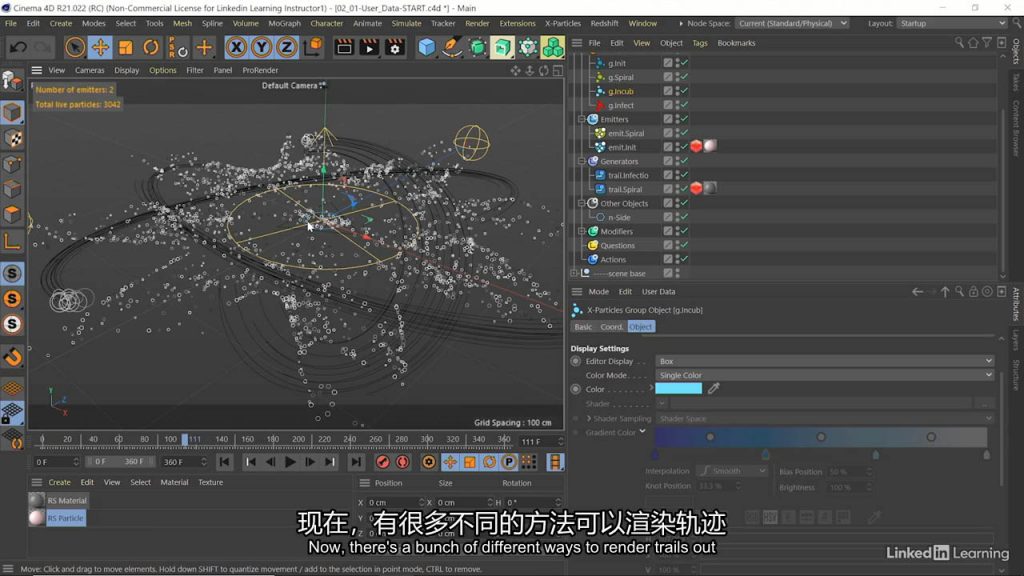Open the X-Particles menu
The height and width of the screenshot is (576, 1024).
(562, 23)
